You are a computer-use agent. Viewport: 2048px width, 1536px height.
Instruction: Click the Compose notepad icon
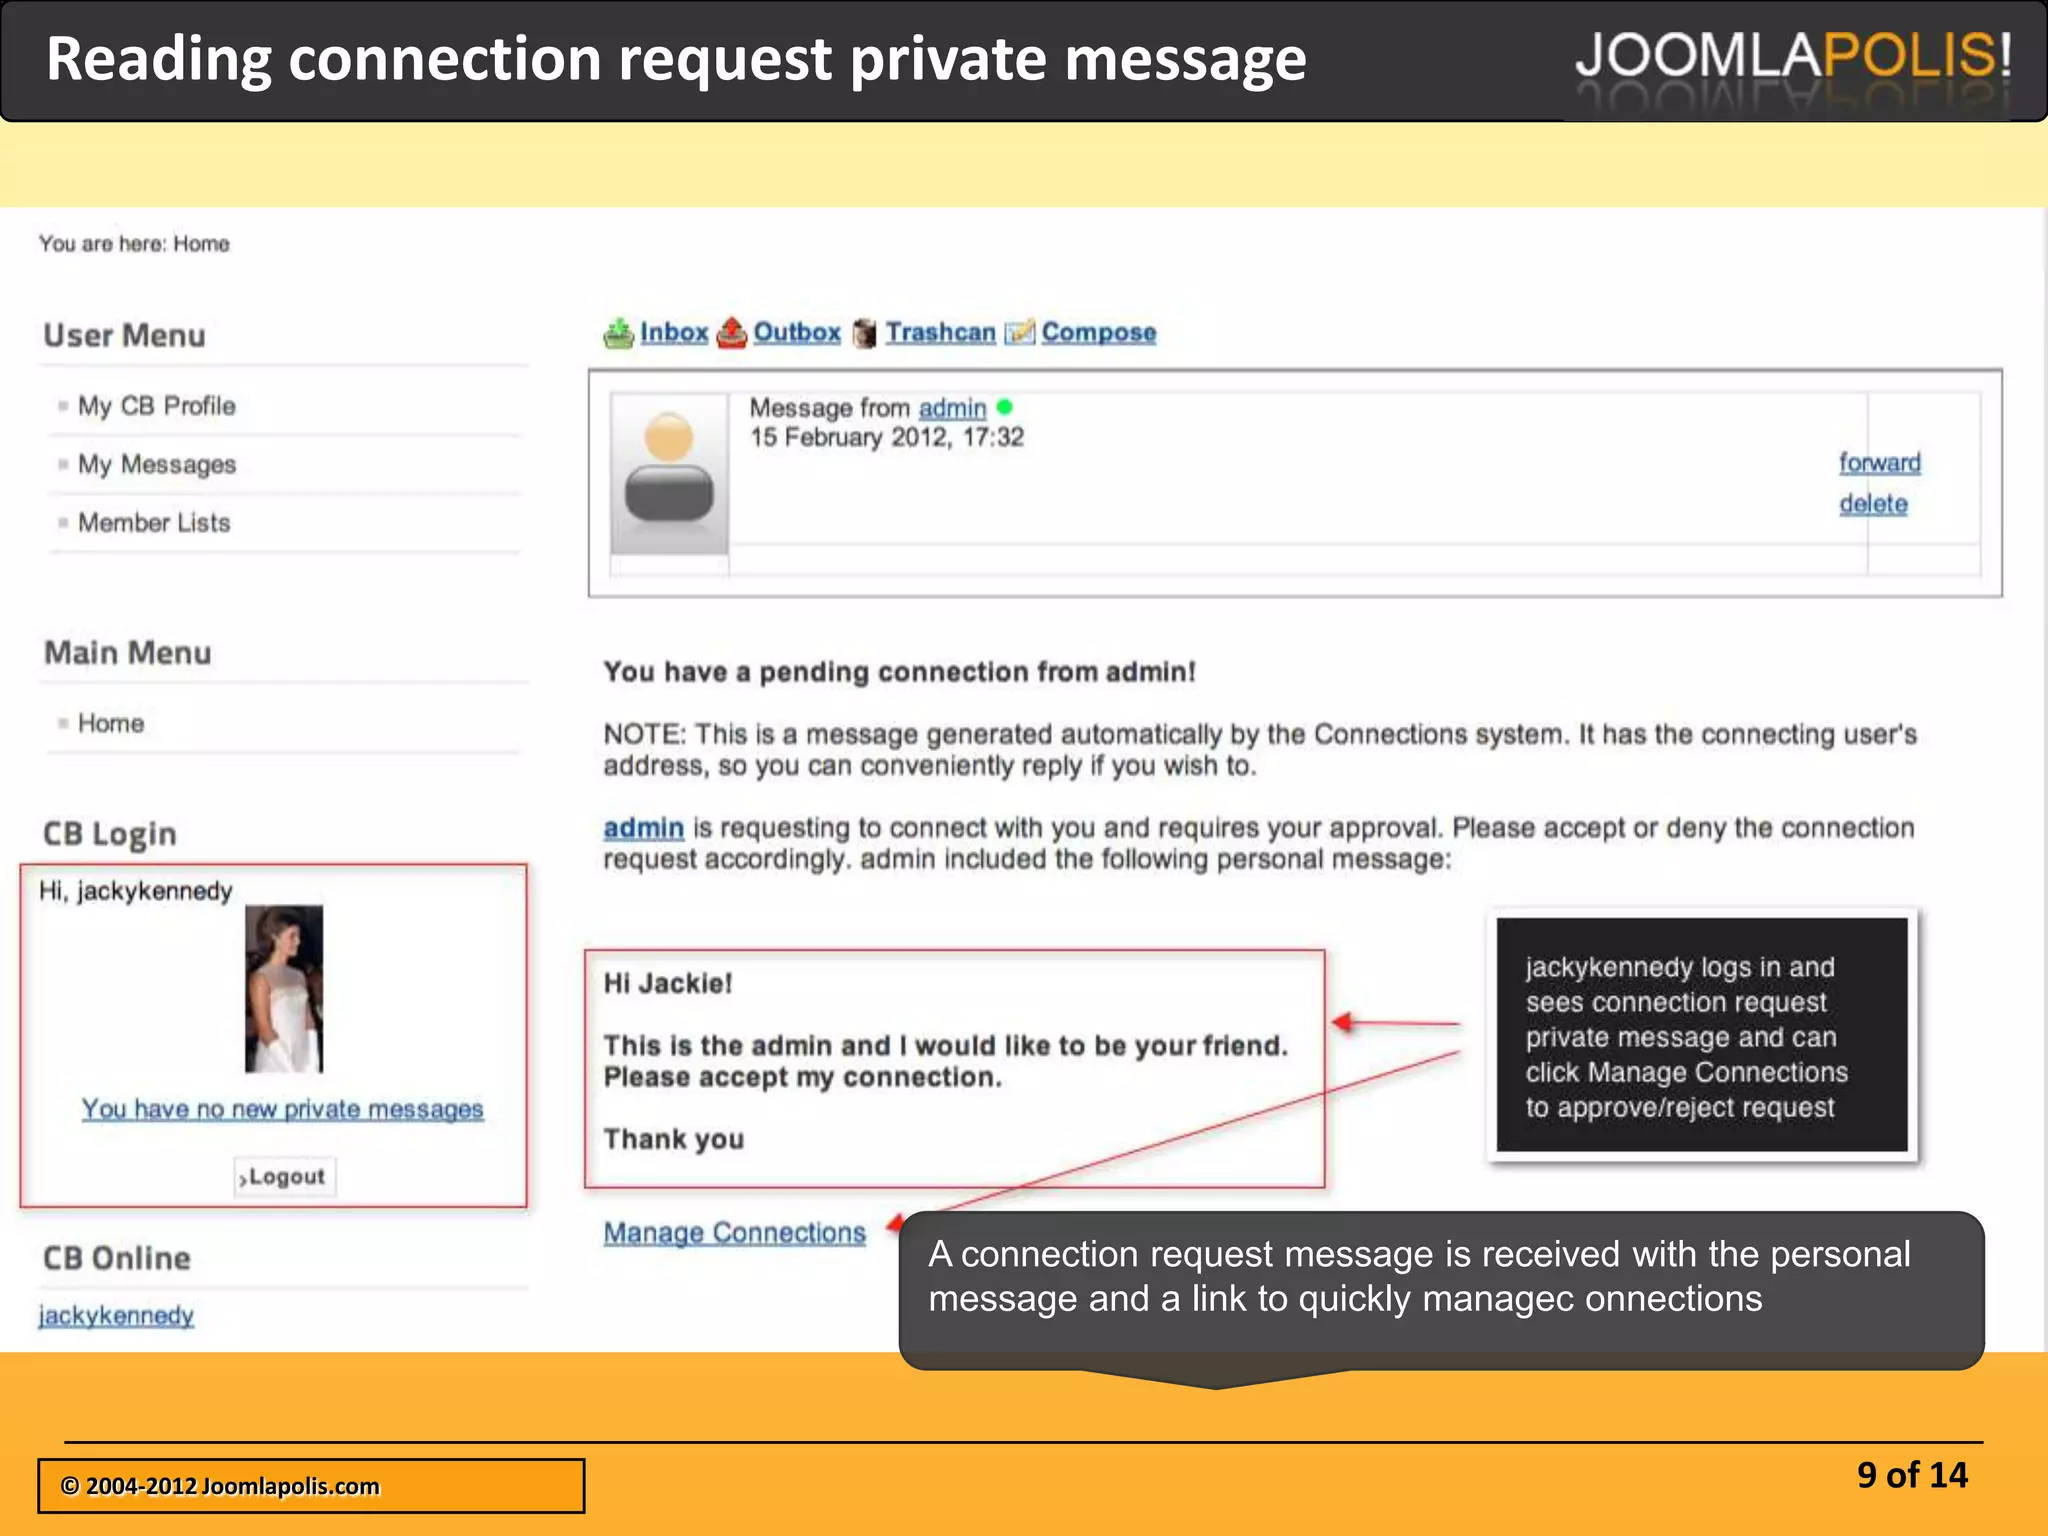tap(1019, 332)
